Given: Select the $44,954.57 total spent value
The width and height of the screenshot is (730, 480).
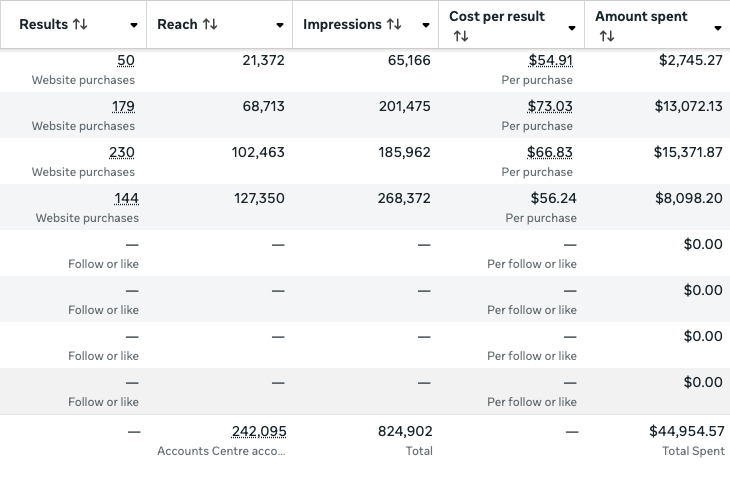Looking at the screenshot, I should pos(687,432).
